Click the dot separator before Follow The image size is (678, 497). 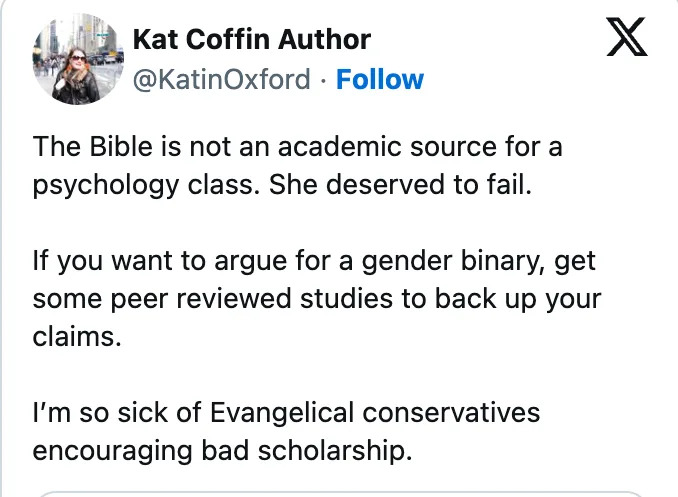[x=323, y=80]
